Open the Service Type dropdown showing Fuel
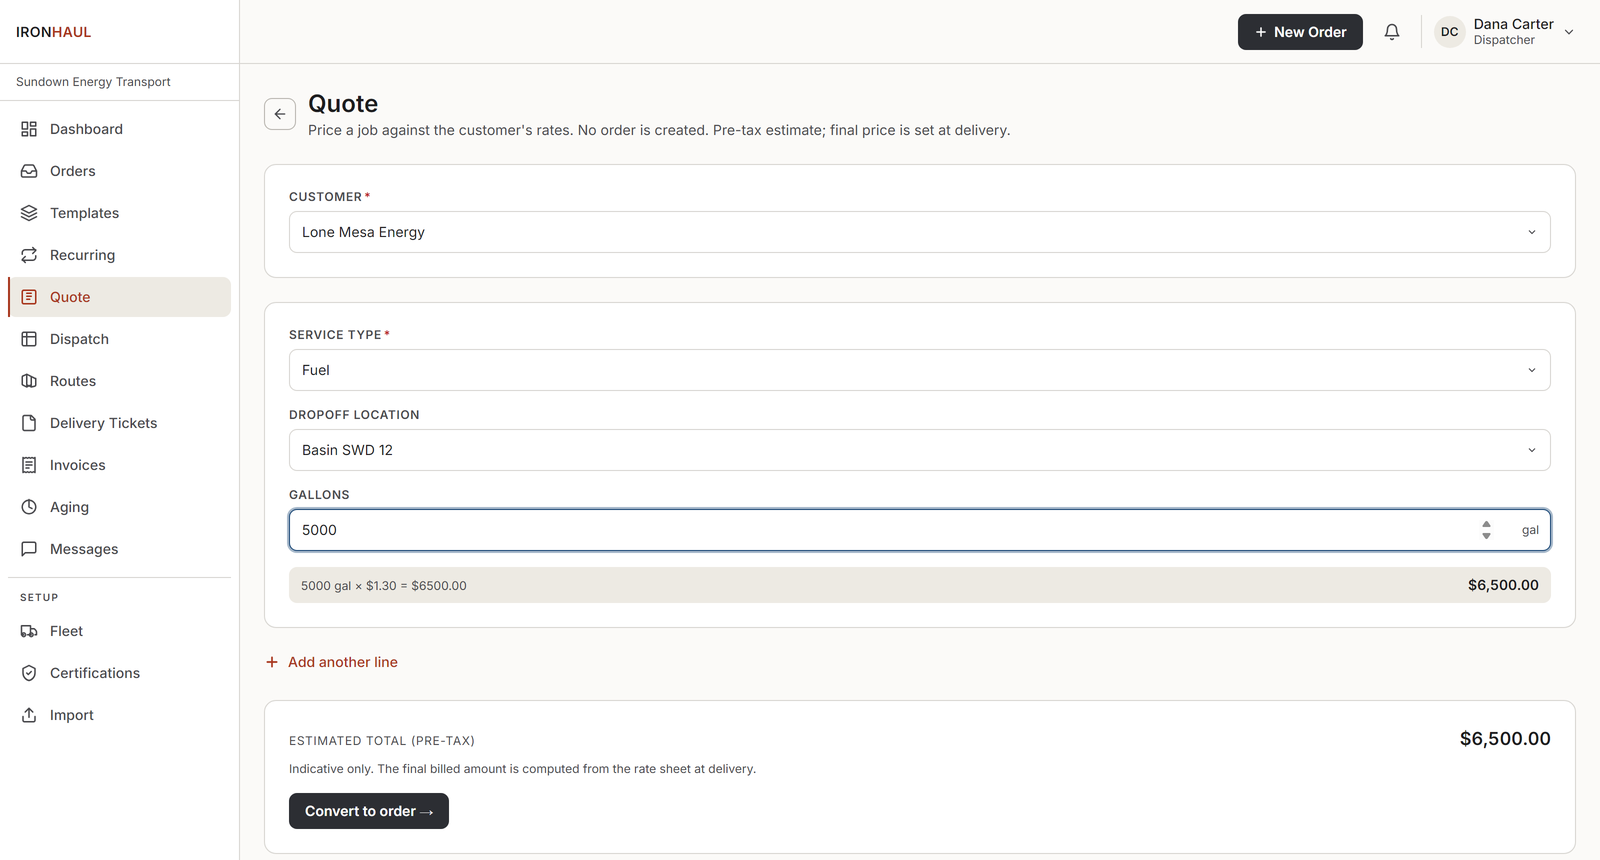The image size is (1600, 860). (919, 370)
